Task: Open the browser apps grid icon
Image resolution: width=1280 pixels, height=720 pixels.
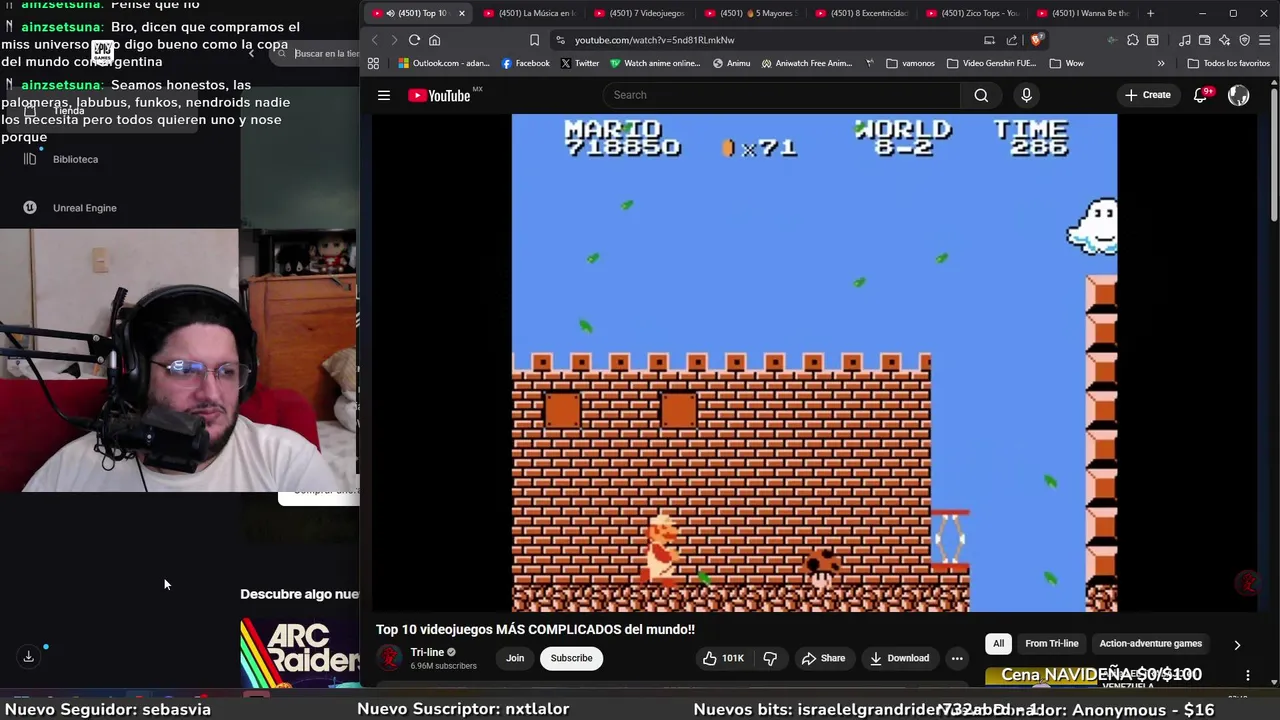Action: click(x=373, y=63)
